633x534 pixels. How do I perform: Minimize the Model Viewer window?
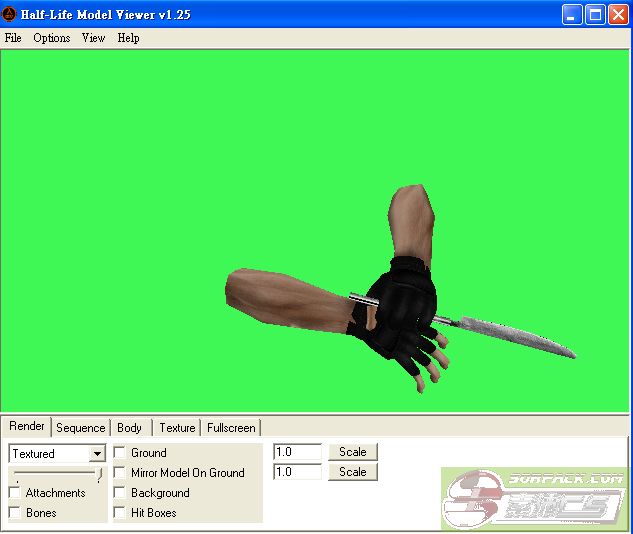tap(572, 14)
